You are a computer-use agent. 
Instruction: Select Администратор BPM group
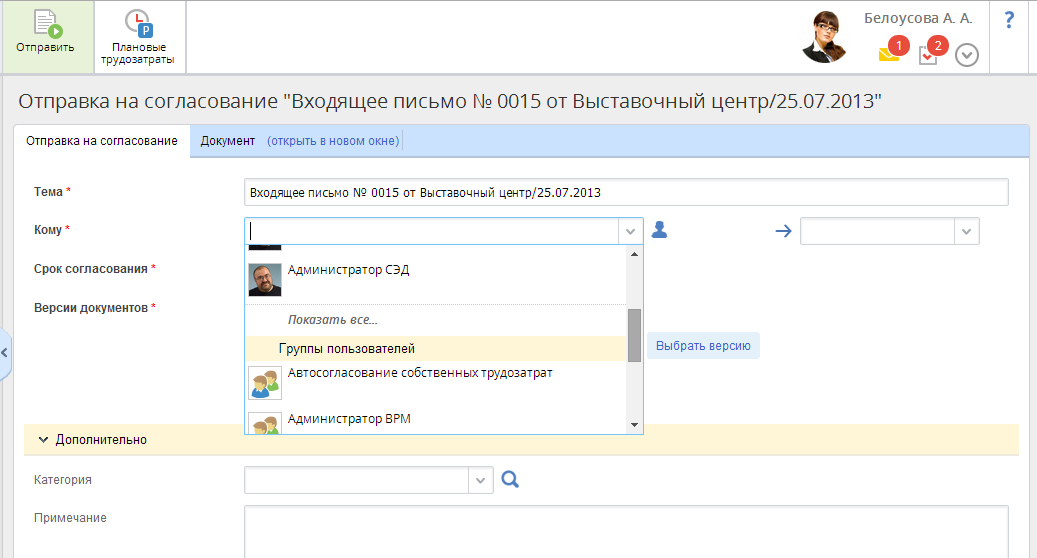pyautogui.click(x=435, y=420)
